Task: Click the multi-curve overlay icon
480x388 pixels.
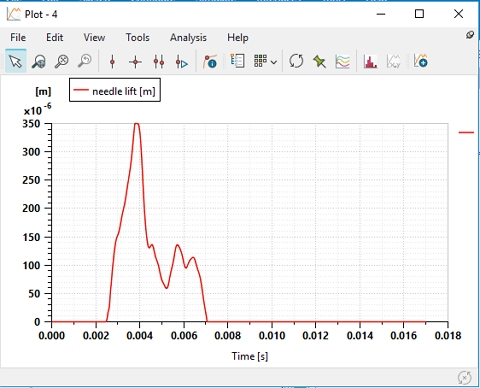Action: [x=342, y=62]
